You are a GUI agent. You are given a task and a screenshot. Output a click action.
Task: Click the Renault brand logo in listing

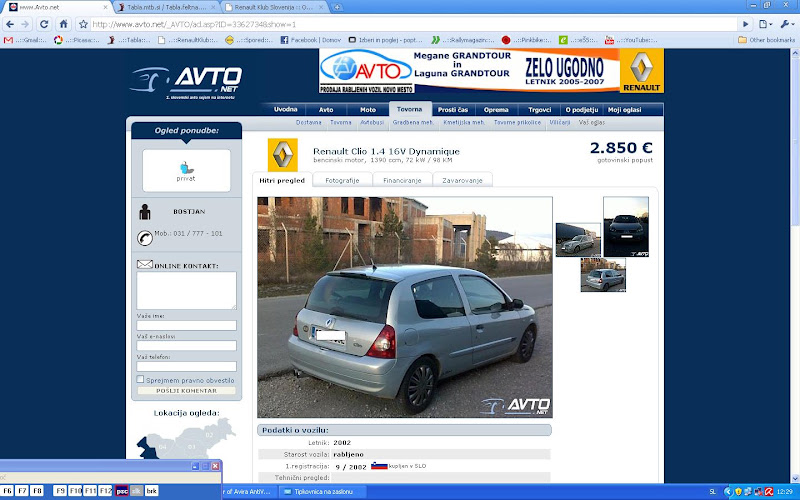point(283,155)
